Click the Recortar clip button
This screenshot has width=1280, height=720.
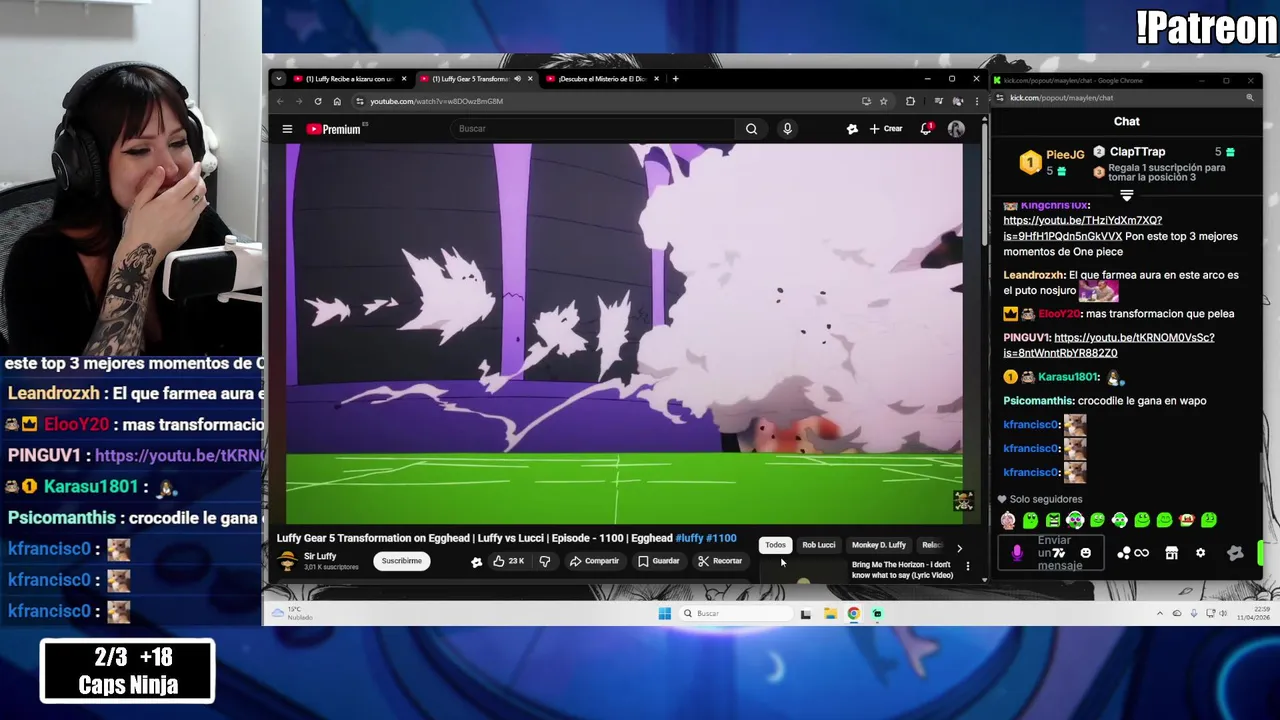(x=720, y=561)
